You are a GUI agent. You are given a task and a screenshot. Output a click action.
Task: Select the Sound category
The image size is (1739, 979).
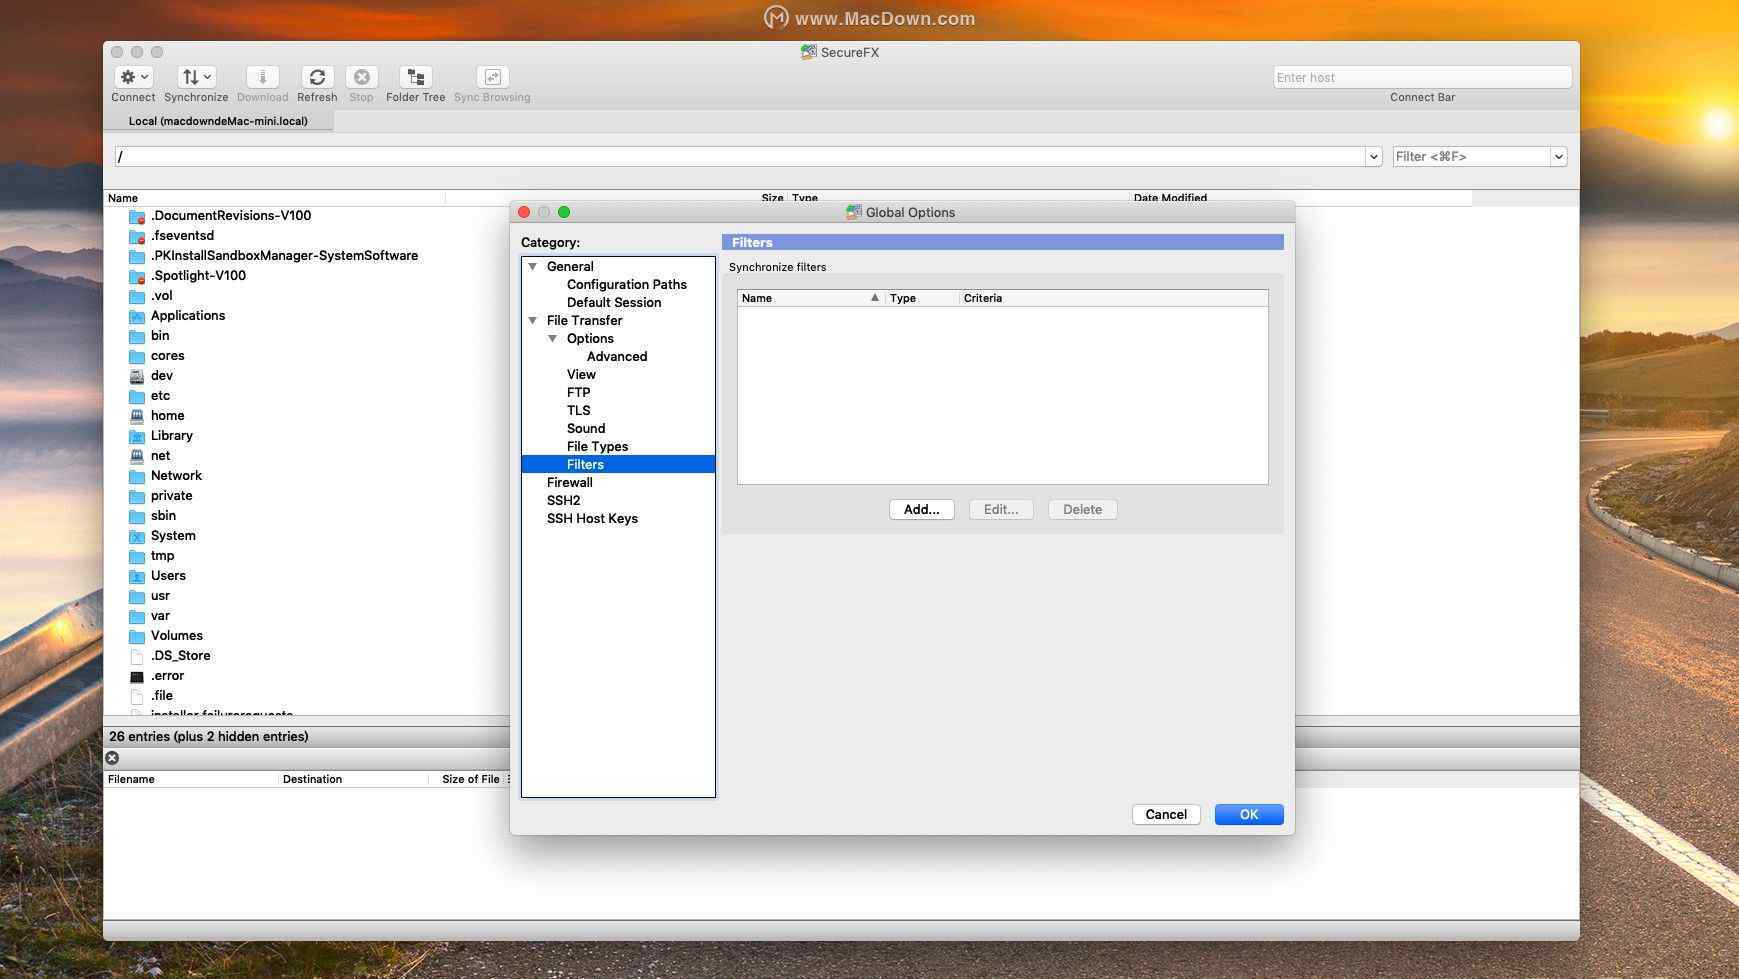585,428
